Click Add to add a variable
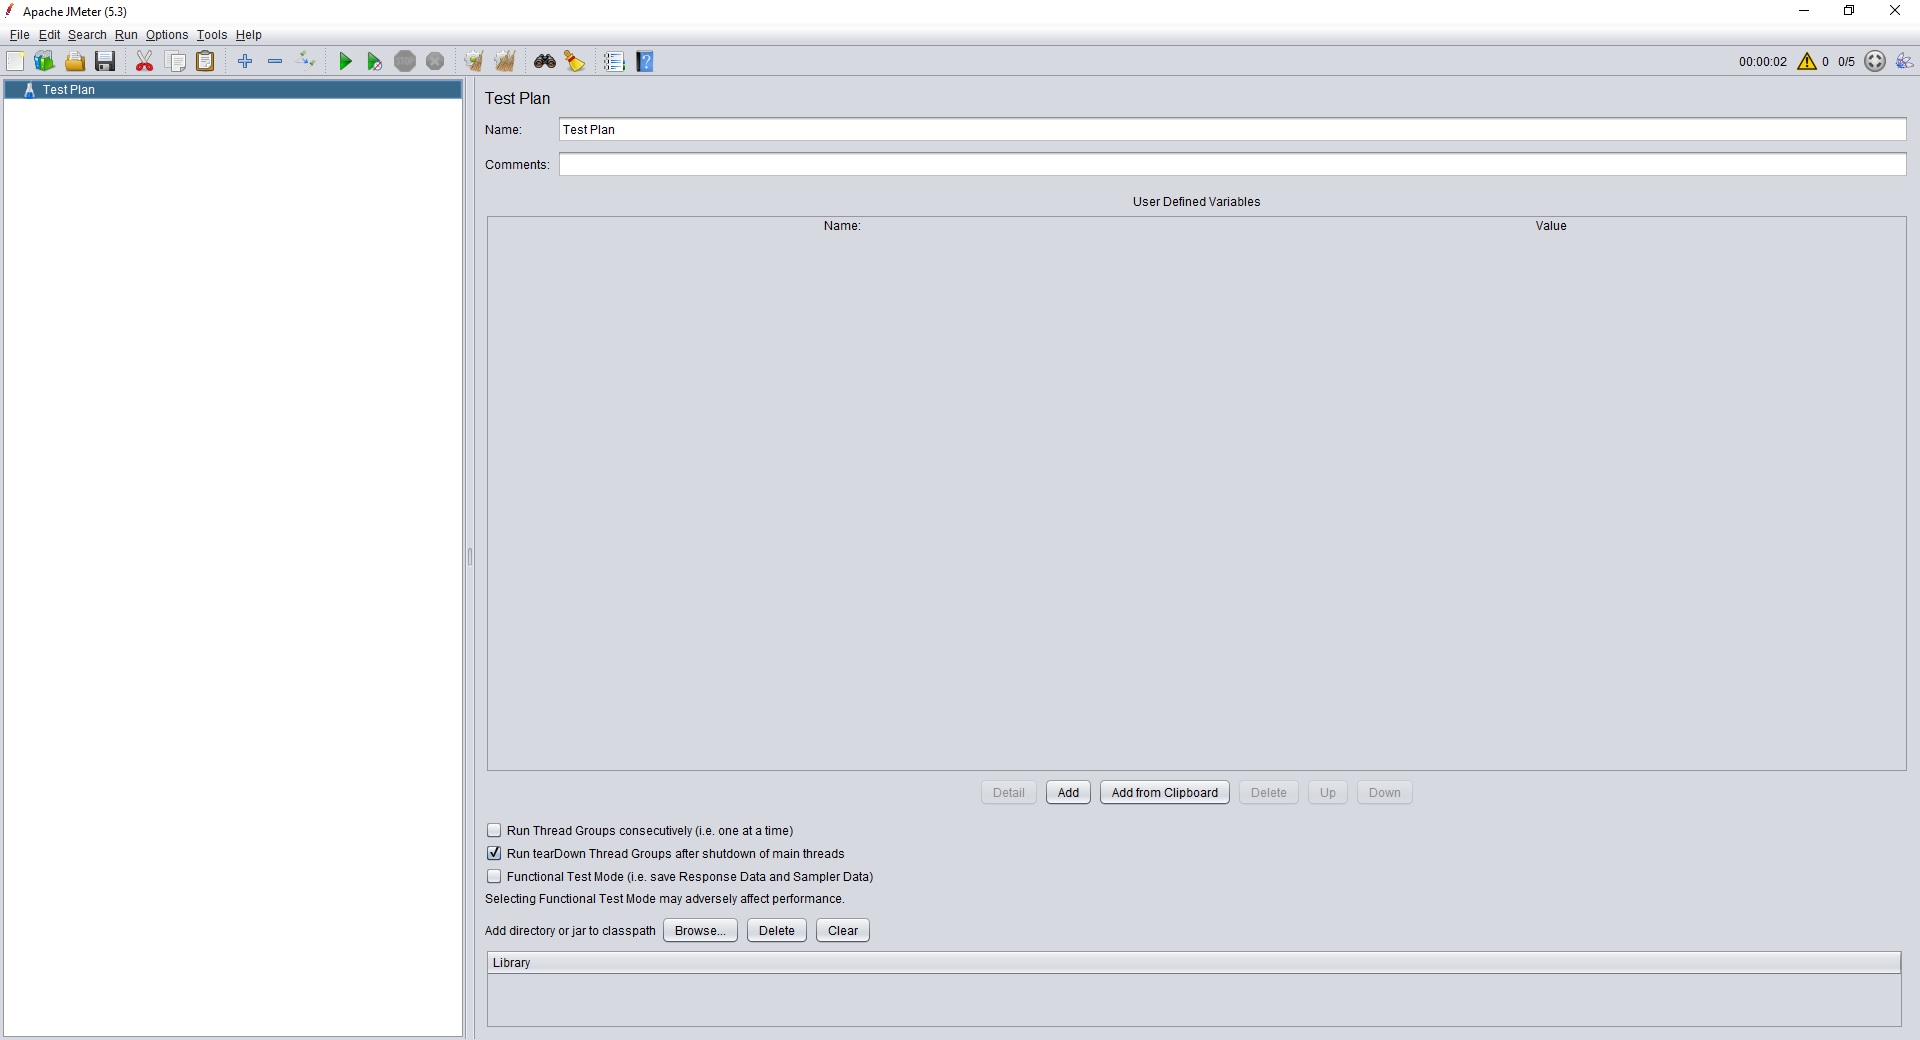Screen dimensions: 1920x1040 point(1068,792)
